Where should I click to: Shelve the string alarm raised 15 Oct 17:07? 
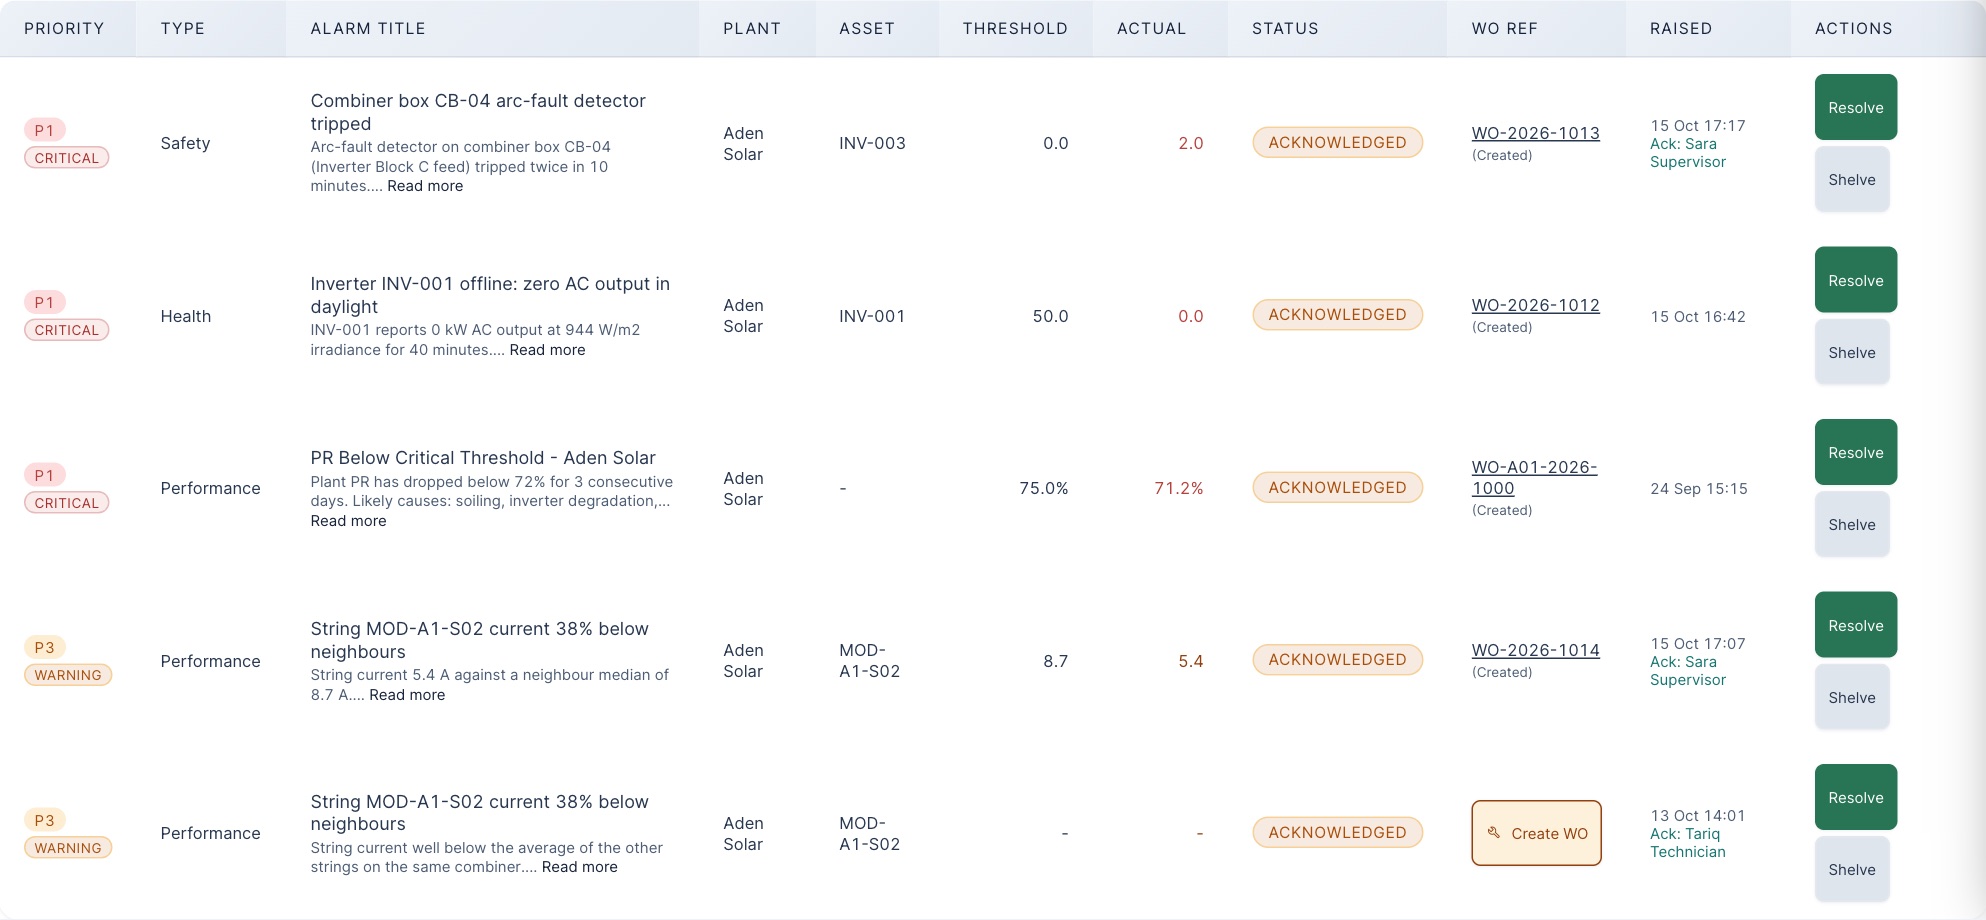(x=1851, y=697)
